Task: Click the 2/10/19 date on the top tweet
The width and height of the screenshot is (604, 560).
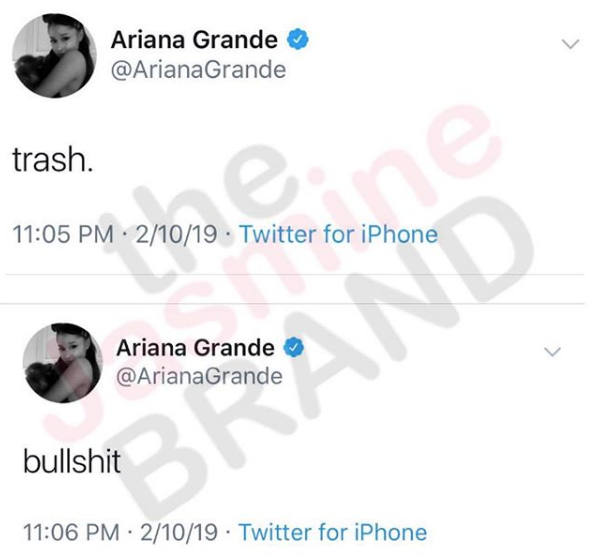Action: pyautogui.click(x=176, y=234)
